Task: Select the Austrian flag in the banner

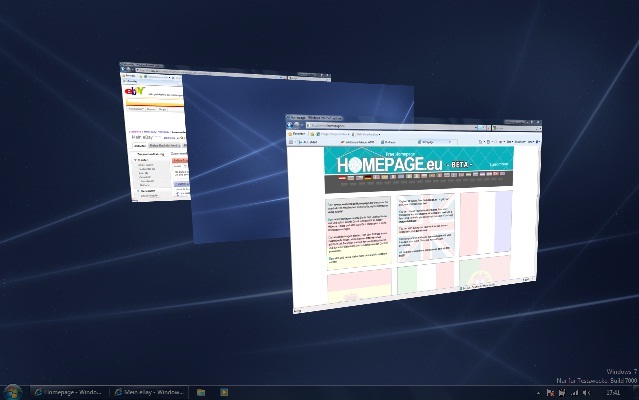Action: (x=342, y=178)
